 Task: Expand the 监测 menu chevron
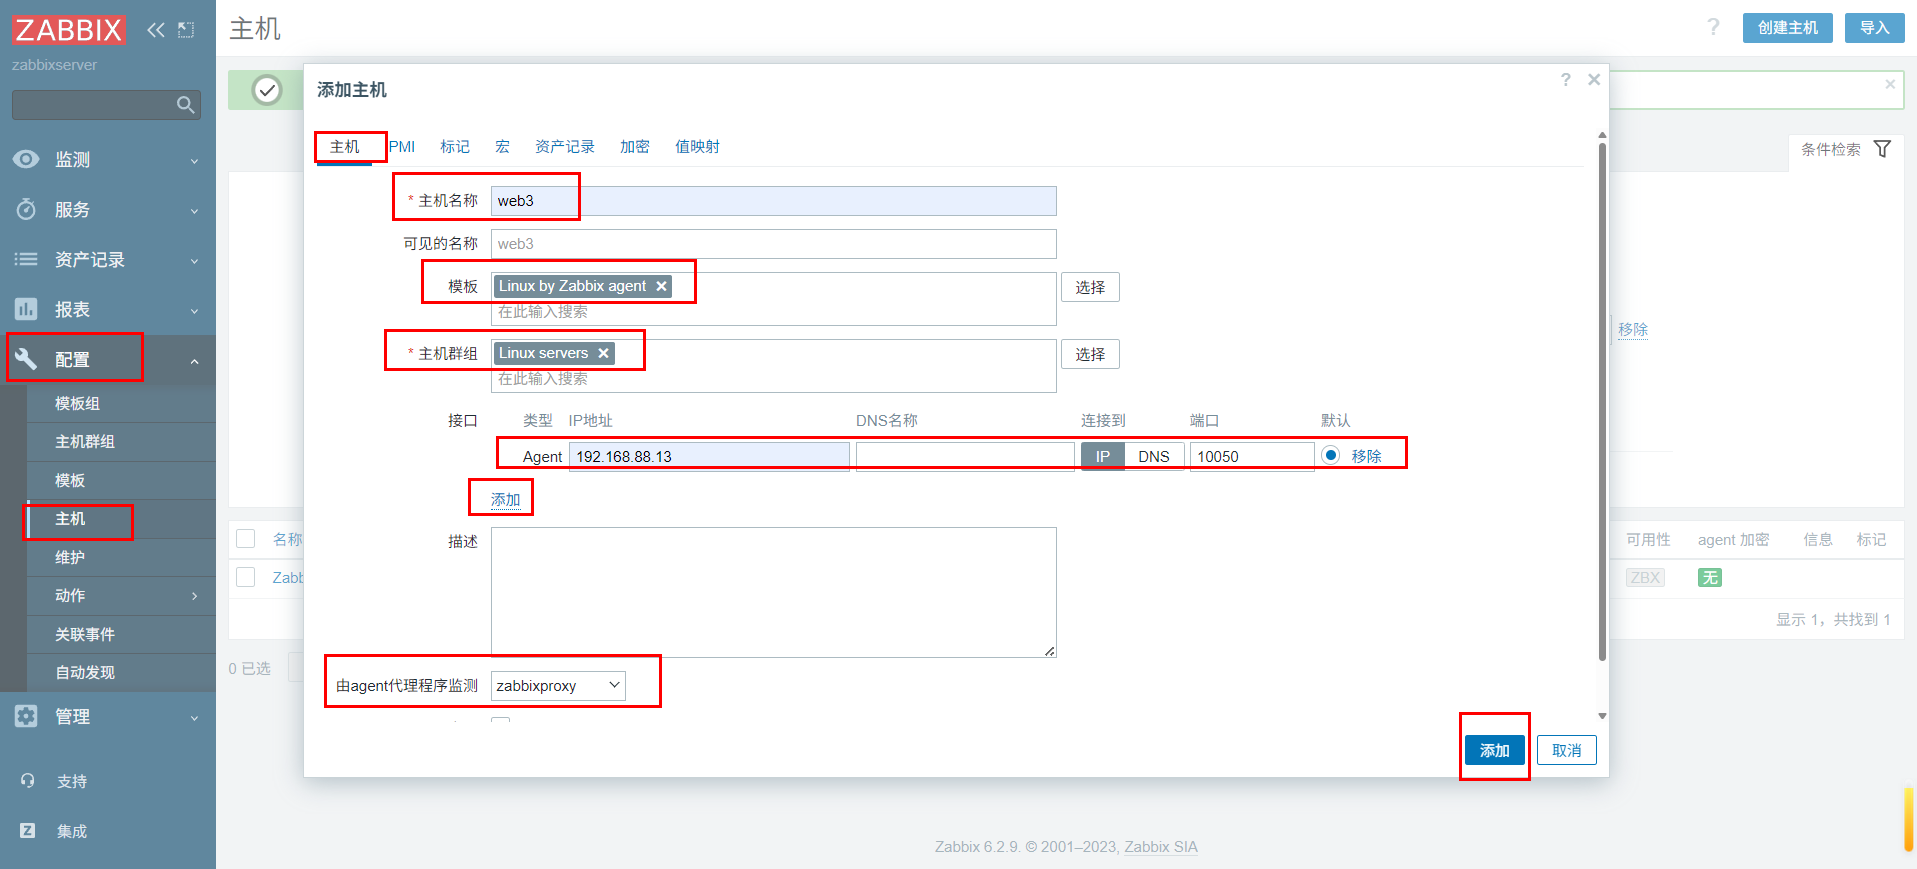(x=195, y=161)
